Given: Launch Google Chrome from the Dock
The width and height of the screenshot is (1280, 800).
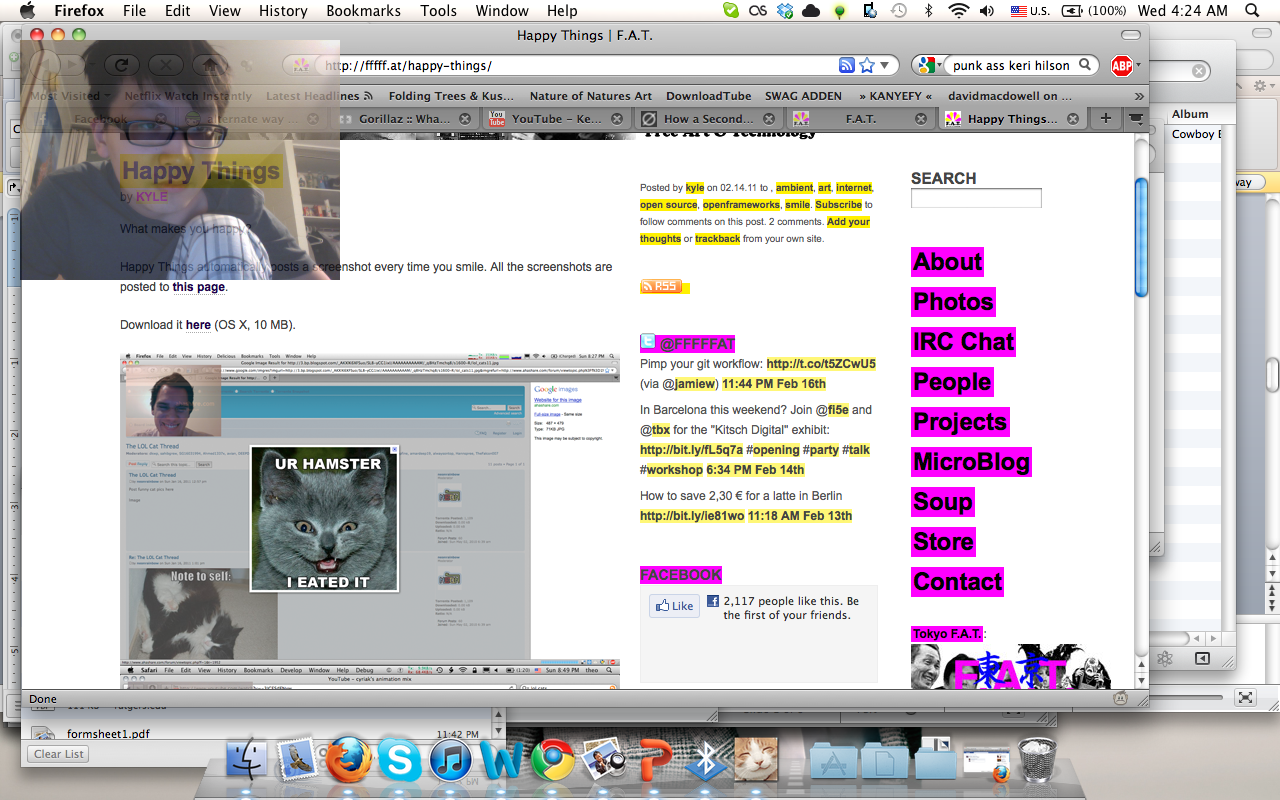Looking at the screenshot, I should coord(552,762).
